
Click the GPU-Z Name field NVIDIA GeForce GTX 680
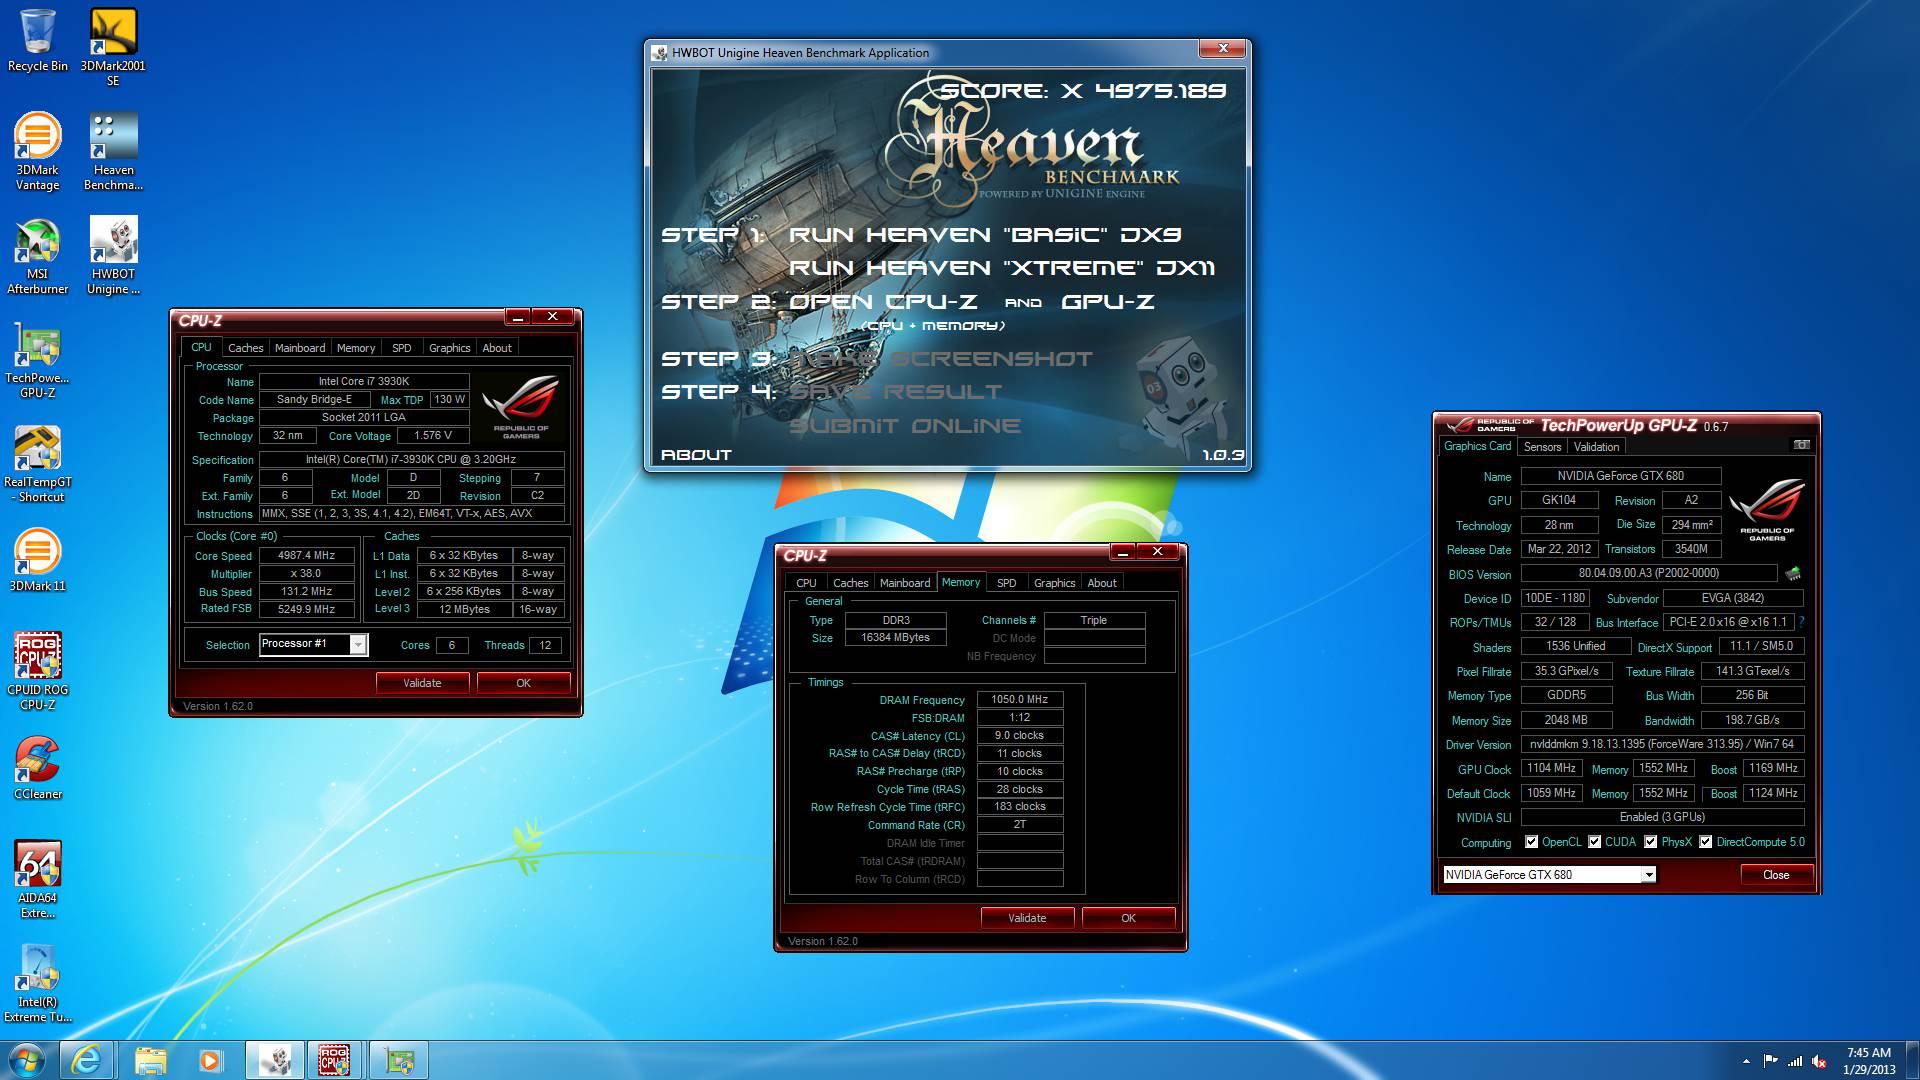click(x=1620, y=476)
